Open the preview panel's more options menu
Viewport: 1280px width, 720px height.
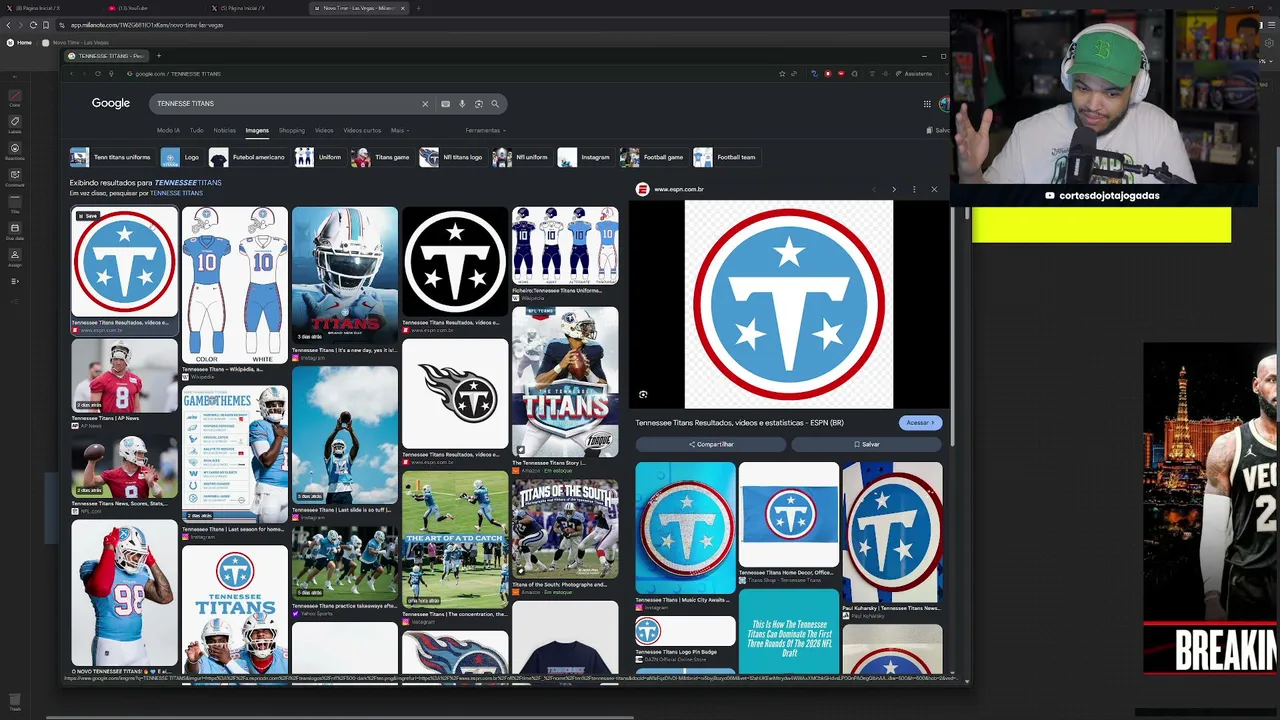(x=914, y=189)
